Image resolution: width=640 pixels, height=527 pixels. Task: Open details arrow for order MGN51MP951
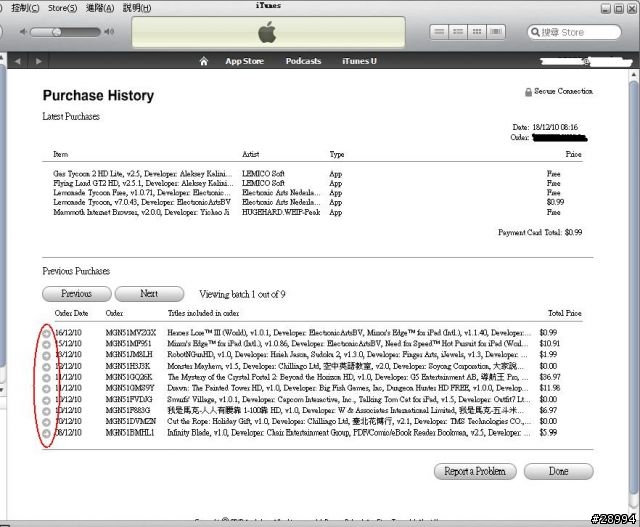click(x=47, y=345)
